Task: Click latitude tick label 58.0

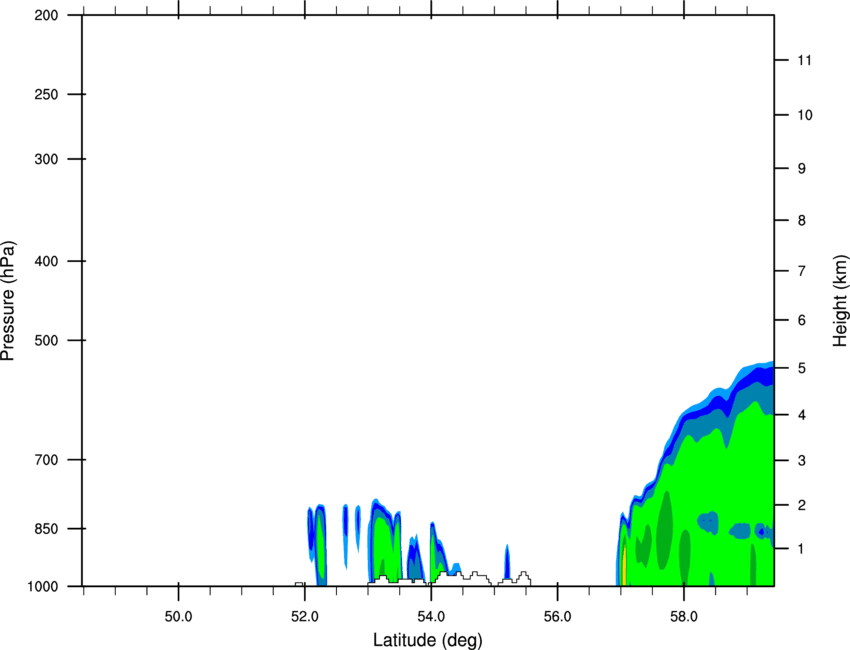Action: pyautogui.click(x=684, y=617)
